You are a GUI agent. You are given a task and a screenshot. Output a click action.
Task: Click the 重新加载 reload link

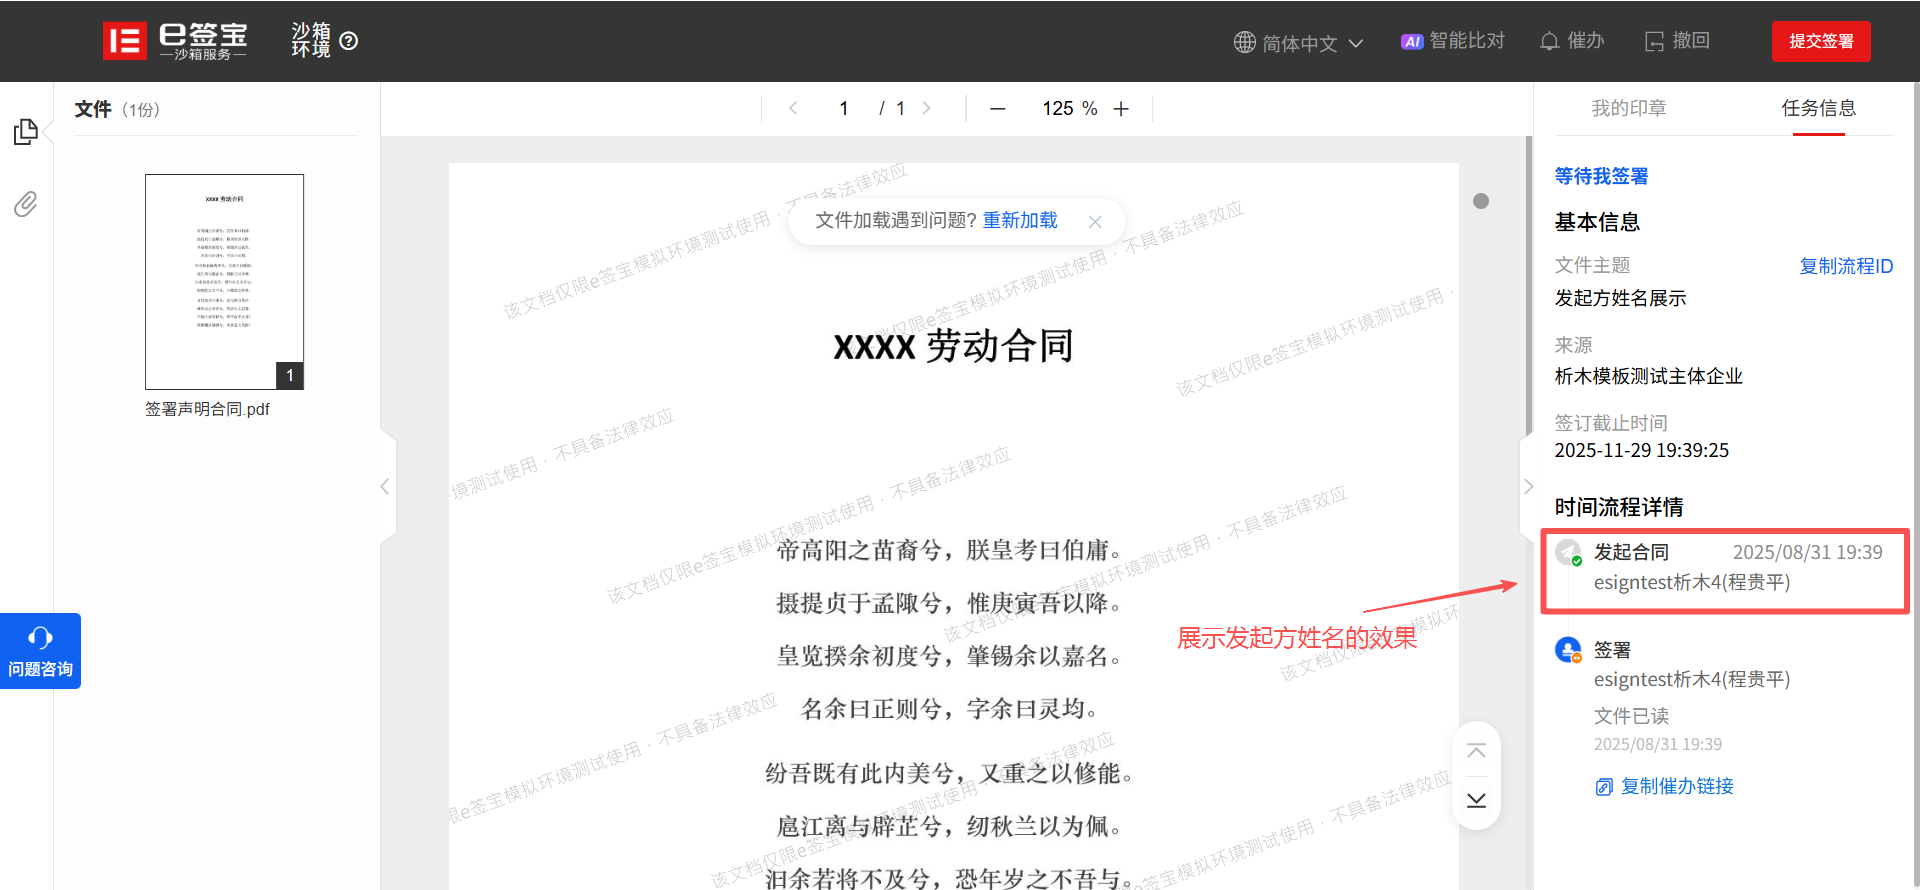point(1020,220)
